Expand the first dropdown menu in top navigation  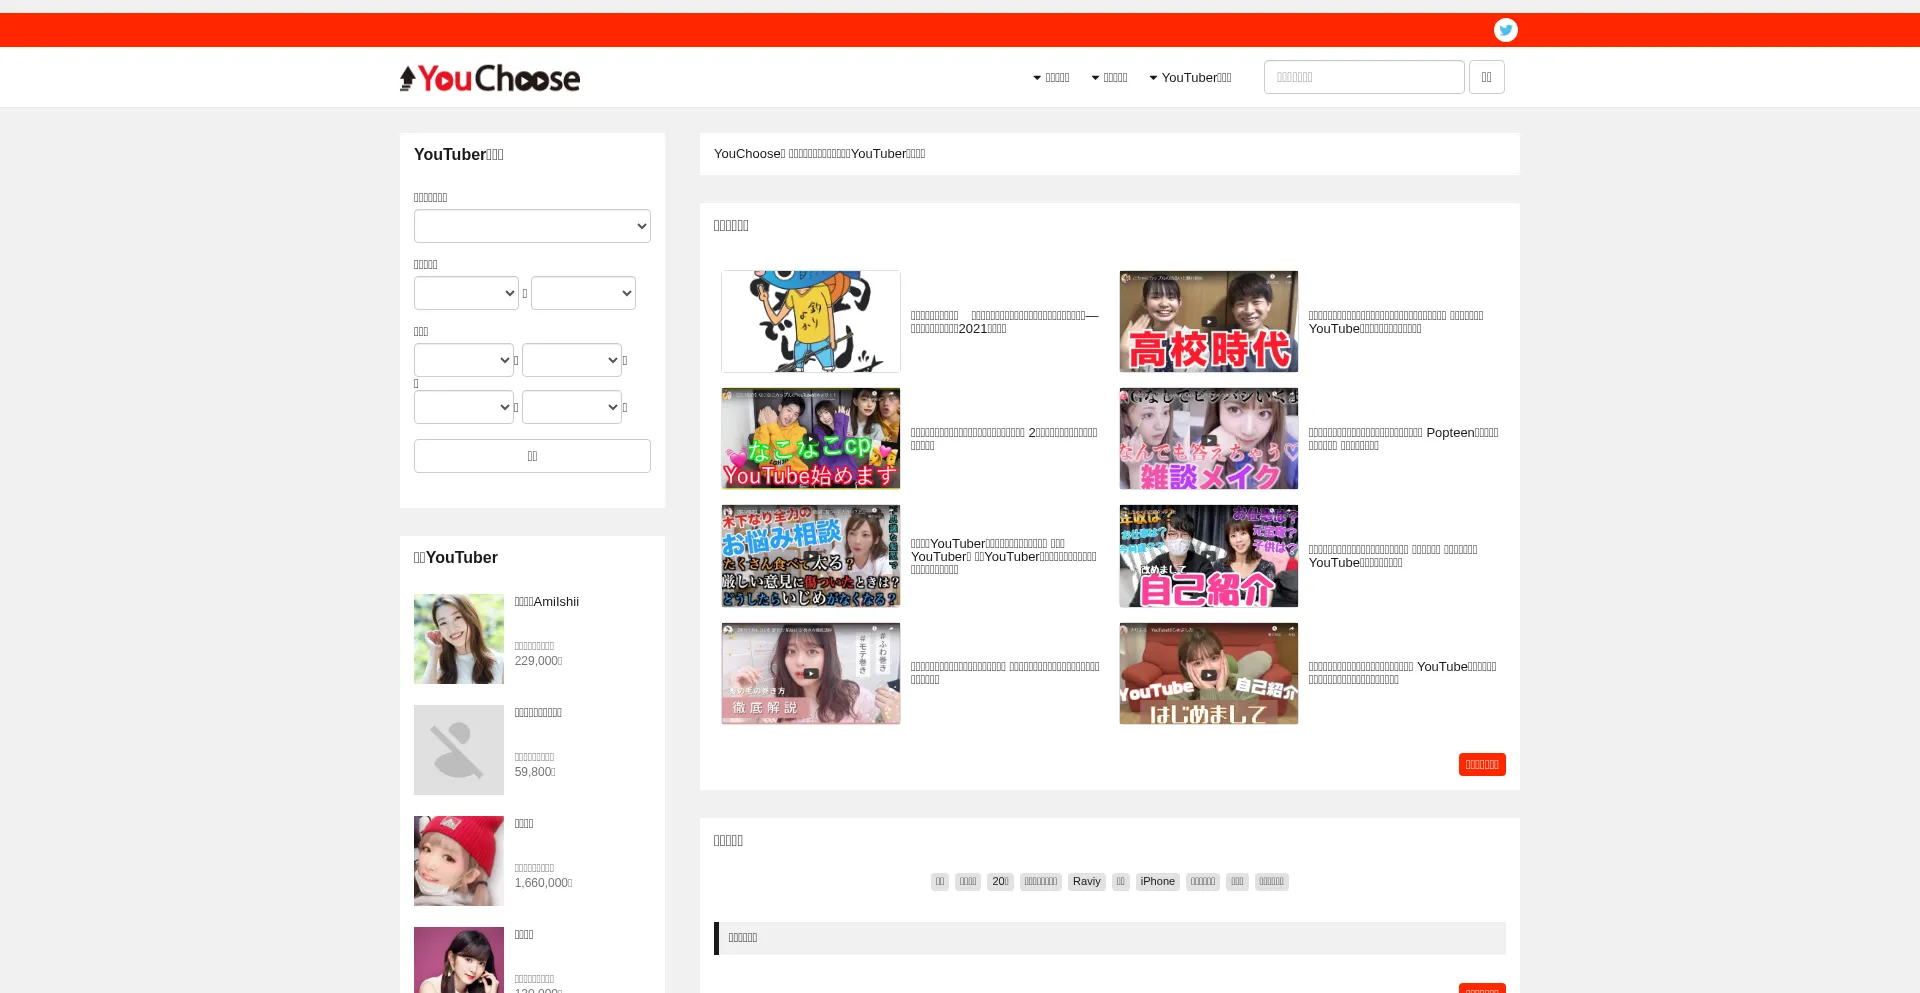1051,78
